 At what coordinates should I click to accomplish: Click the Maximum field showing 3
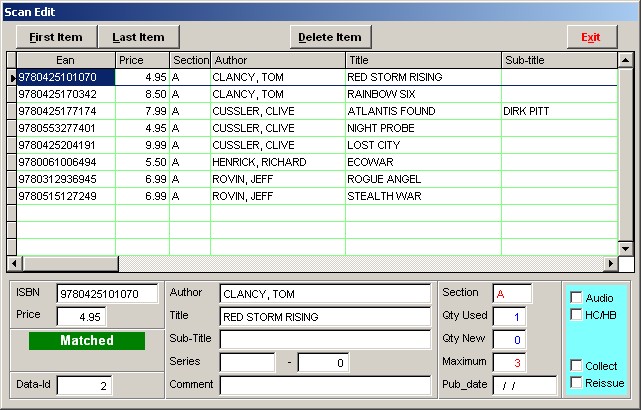click(509, 363)
